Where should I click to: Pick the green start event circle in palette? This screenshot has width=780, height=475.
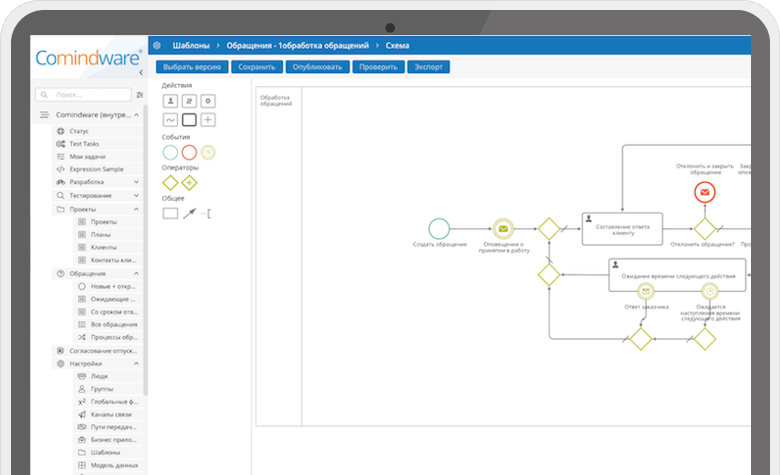point(170,152)
